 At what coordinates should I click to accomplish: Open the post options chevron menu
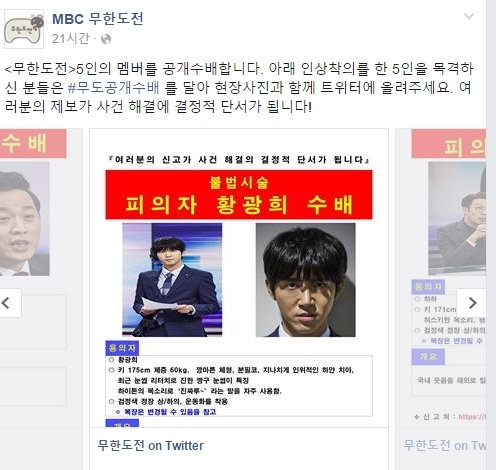469,16
